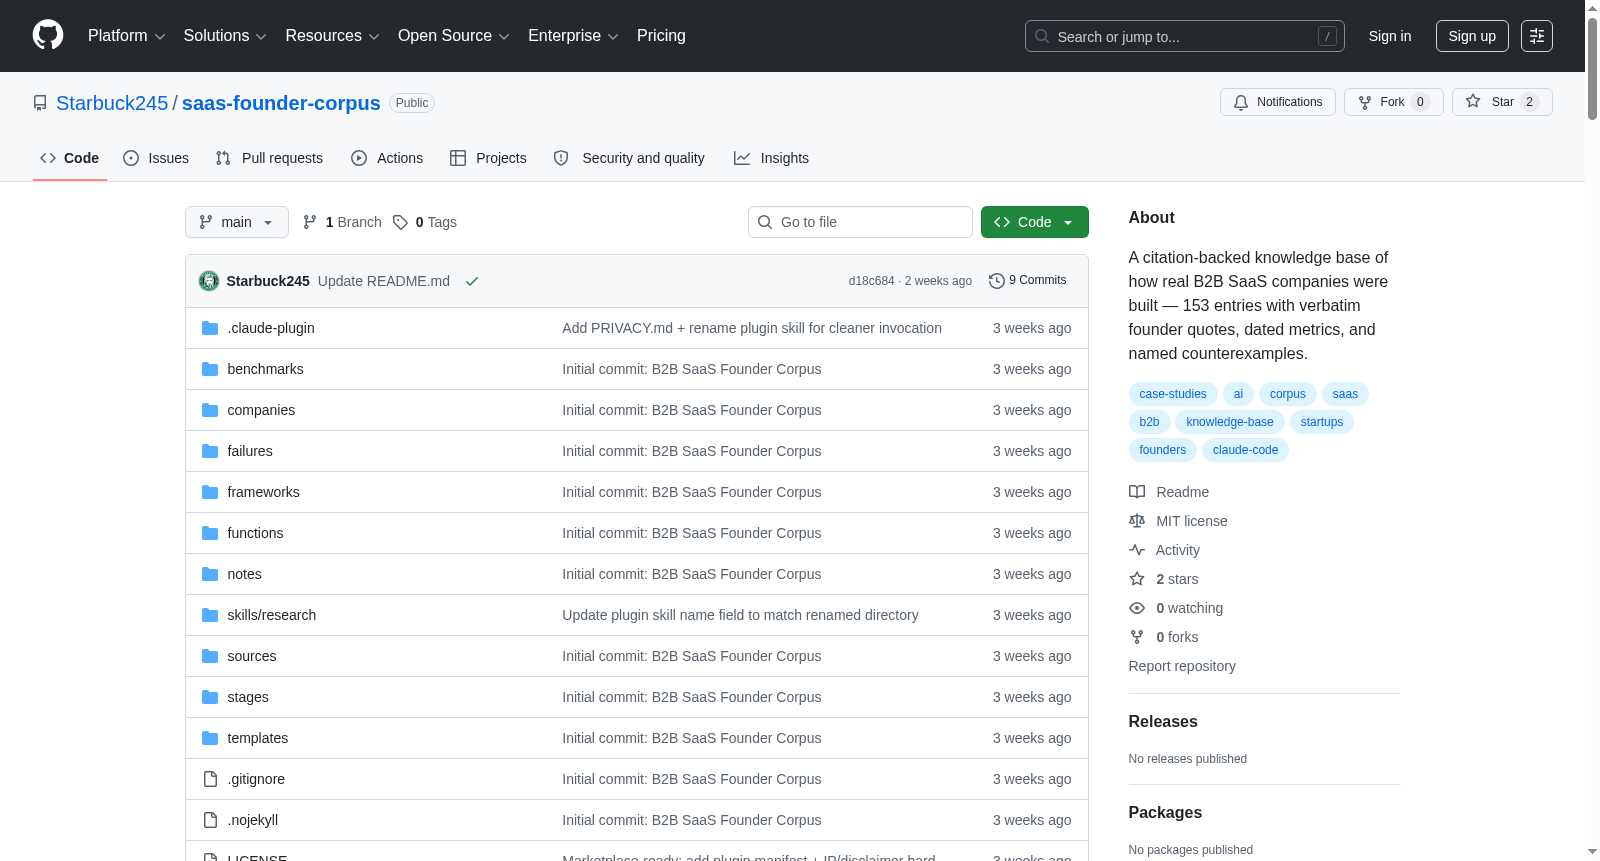Click the .nojekyll file icon
The image size is (1600, 861).
click(x=210, y=820)
